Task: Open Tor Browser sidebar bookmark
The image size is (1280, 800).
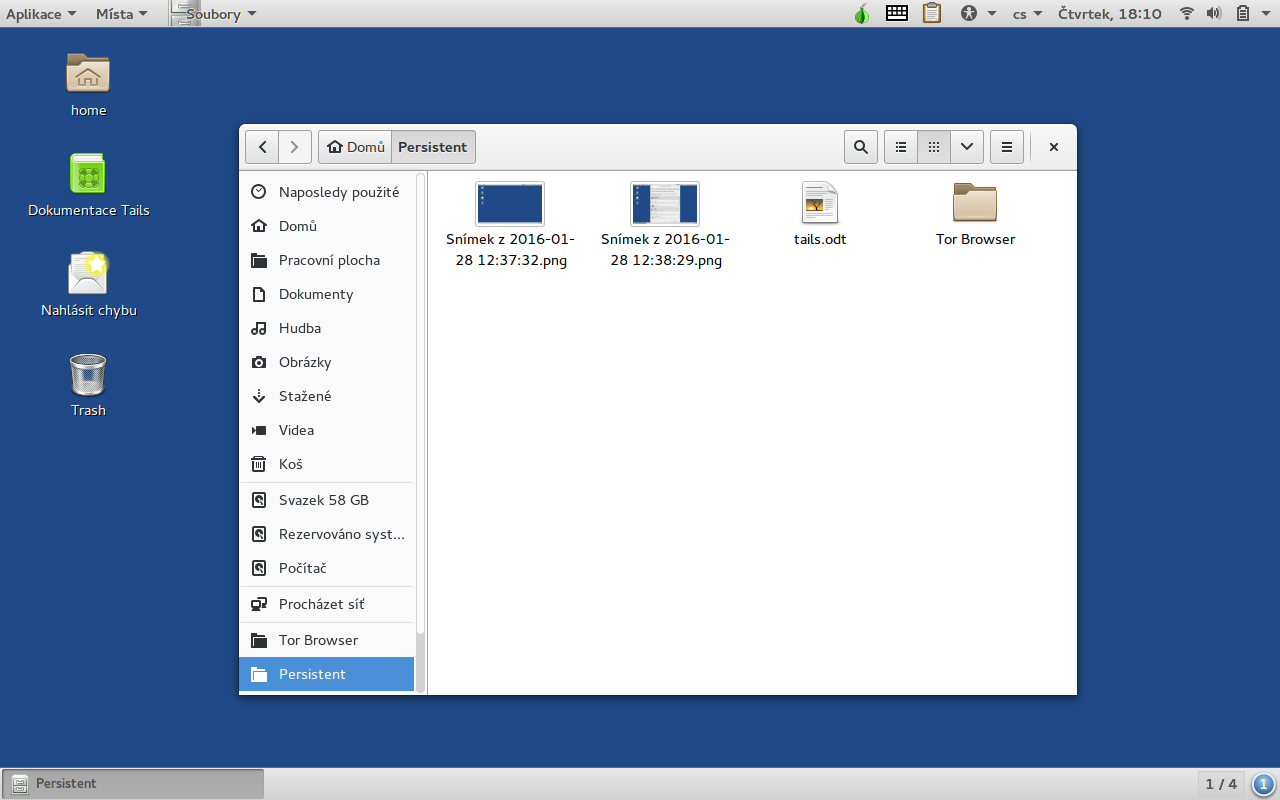Action: click(x=326, y=640)
